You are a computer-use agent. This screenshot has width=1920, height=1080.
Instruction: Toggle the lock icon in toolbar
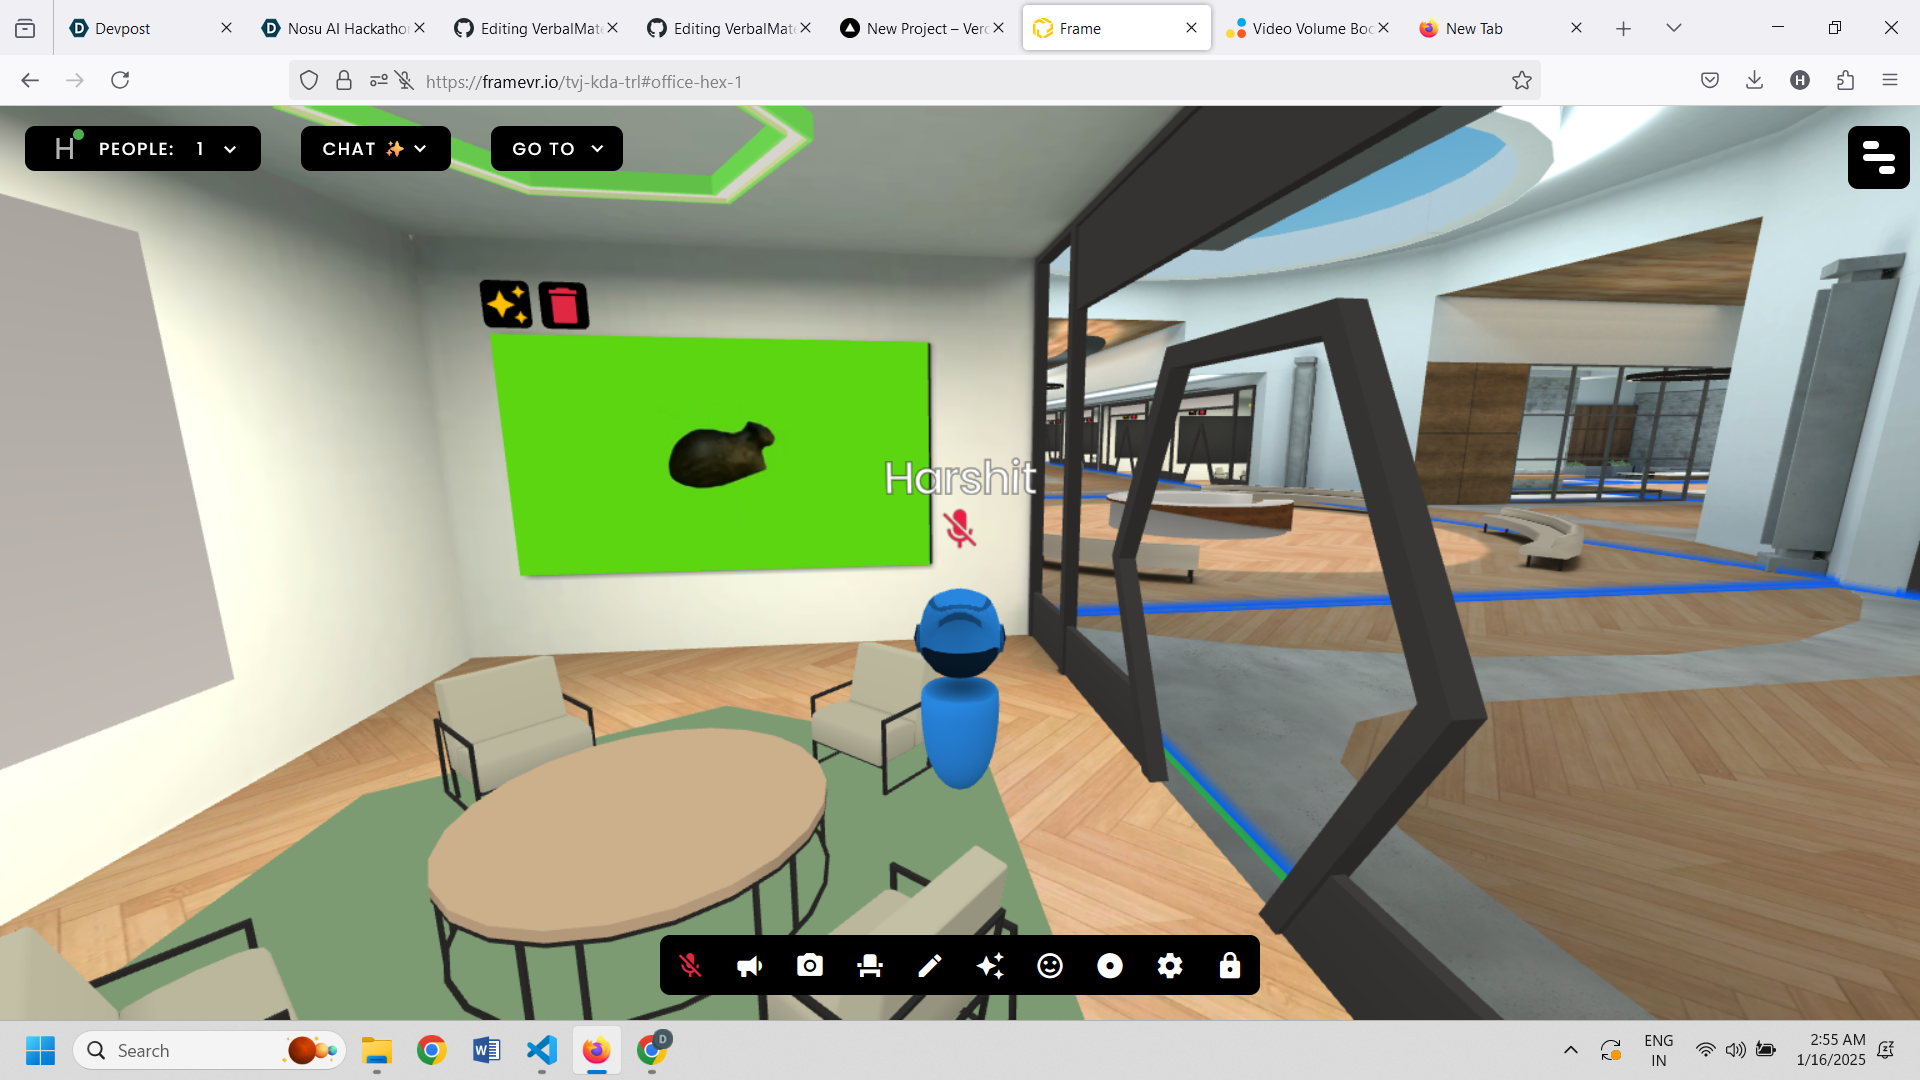(1230, 965)
